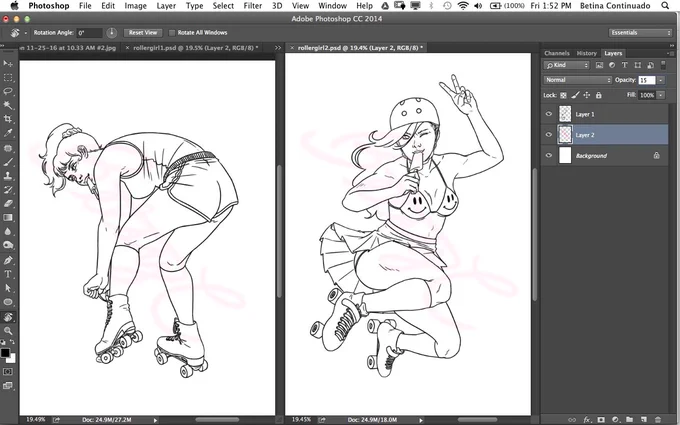The width and height of the screenshot is (680, 425).
Task: Hide Layer 2 with eye icon
Action: click(x=549, y=135)
